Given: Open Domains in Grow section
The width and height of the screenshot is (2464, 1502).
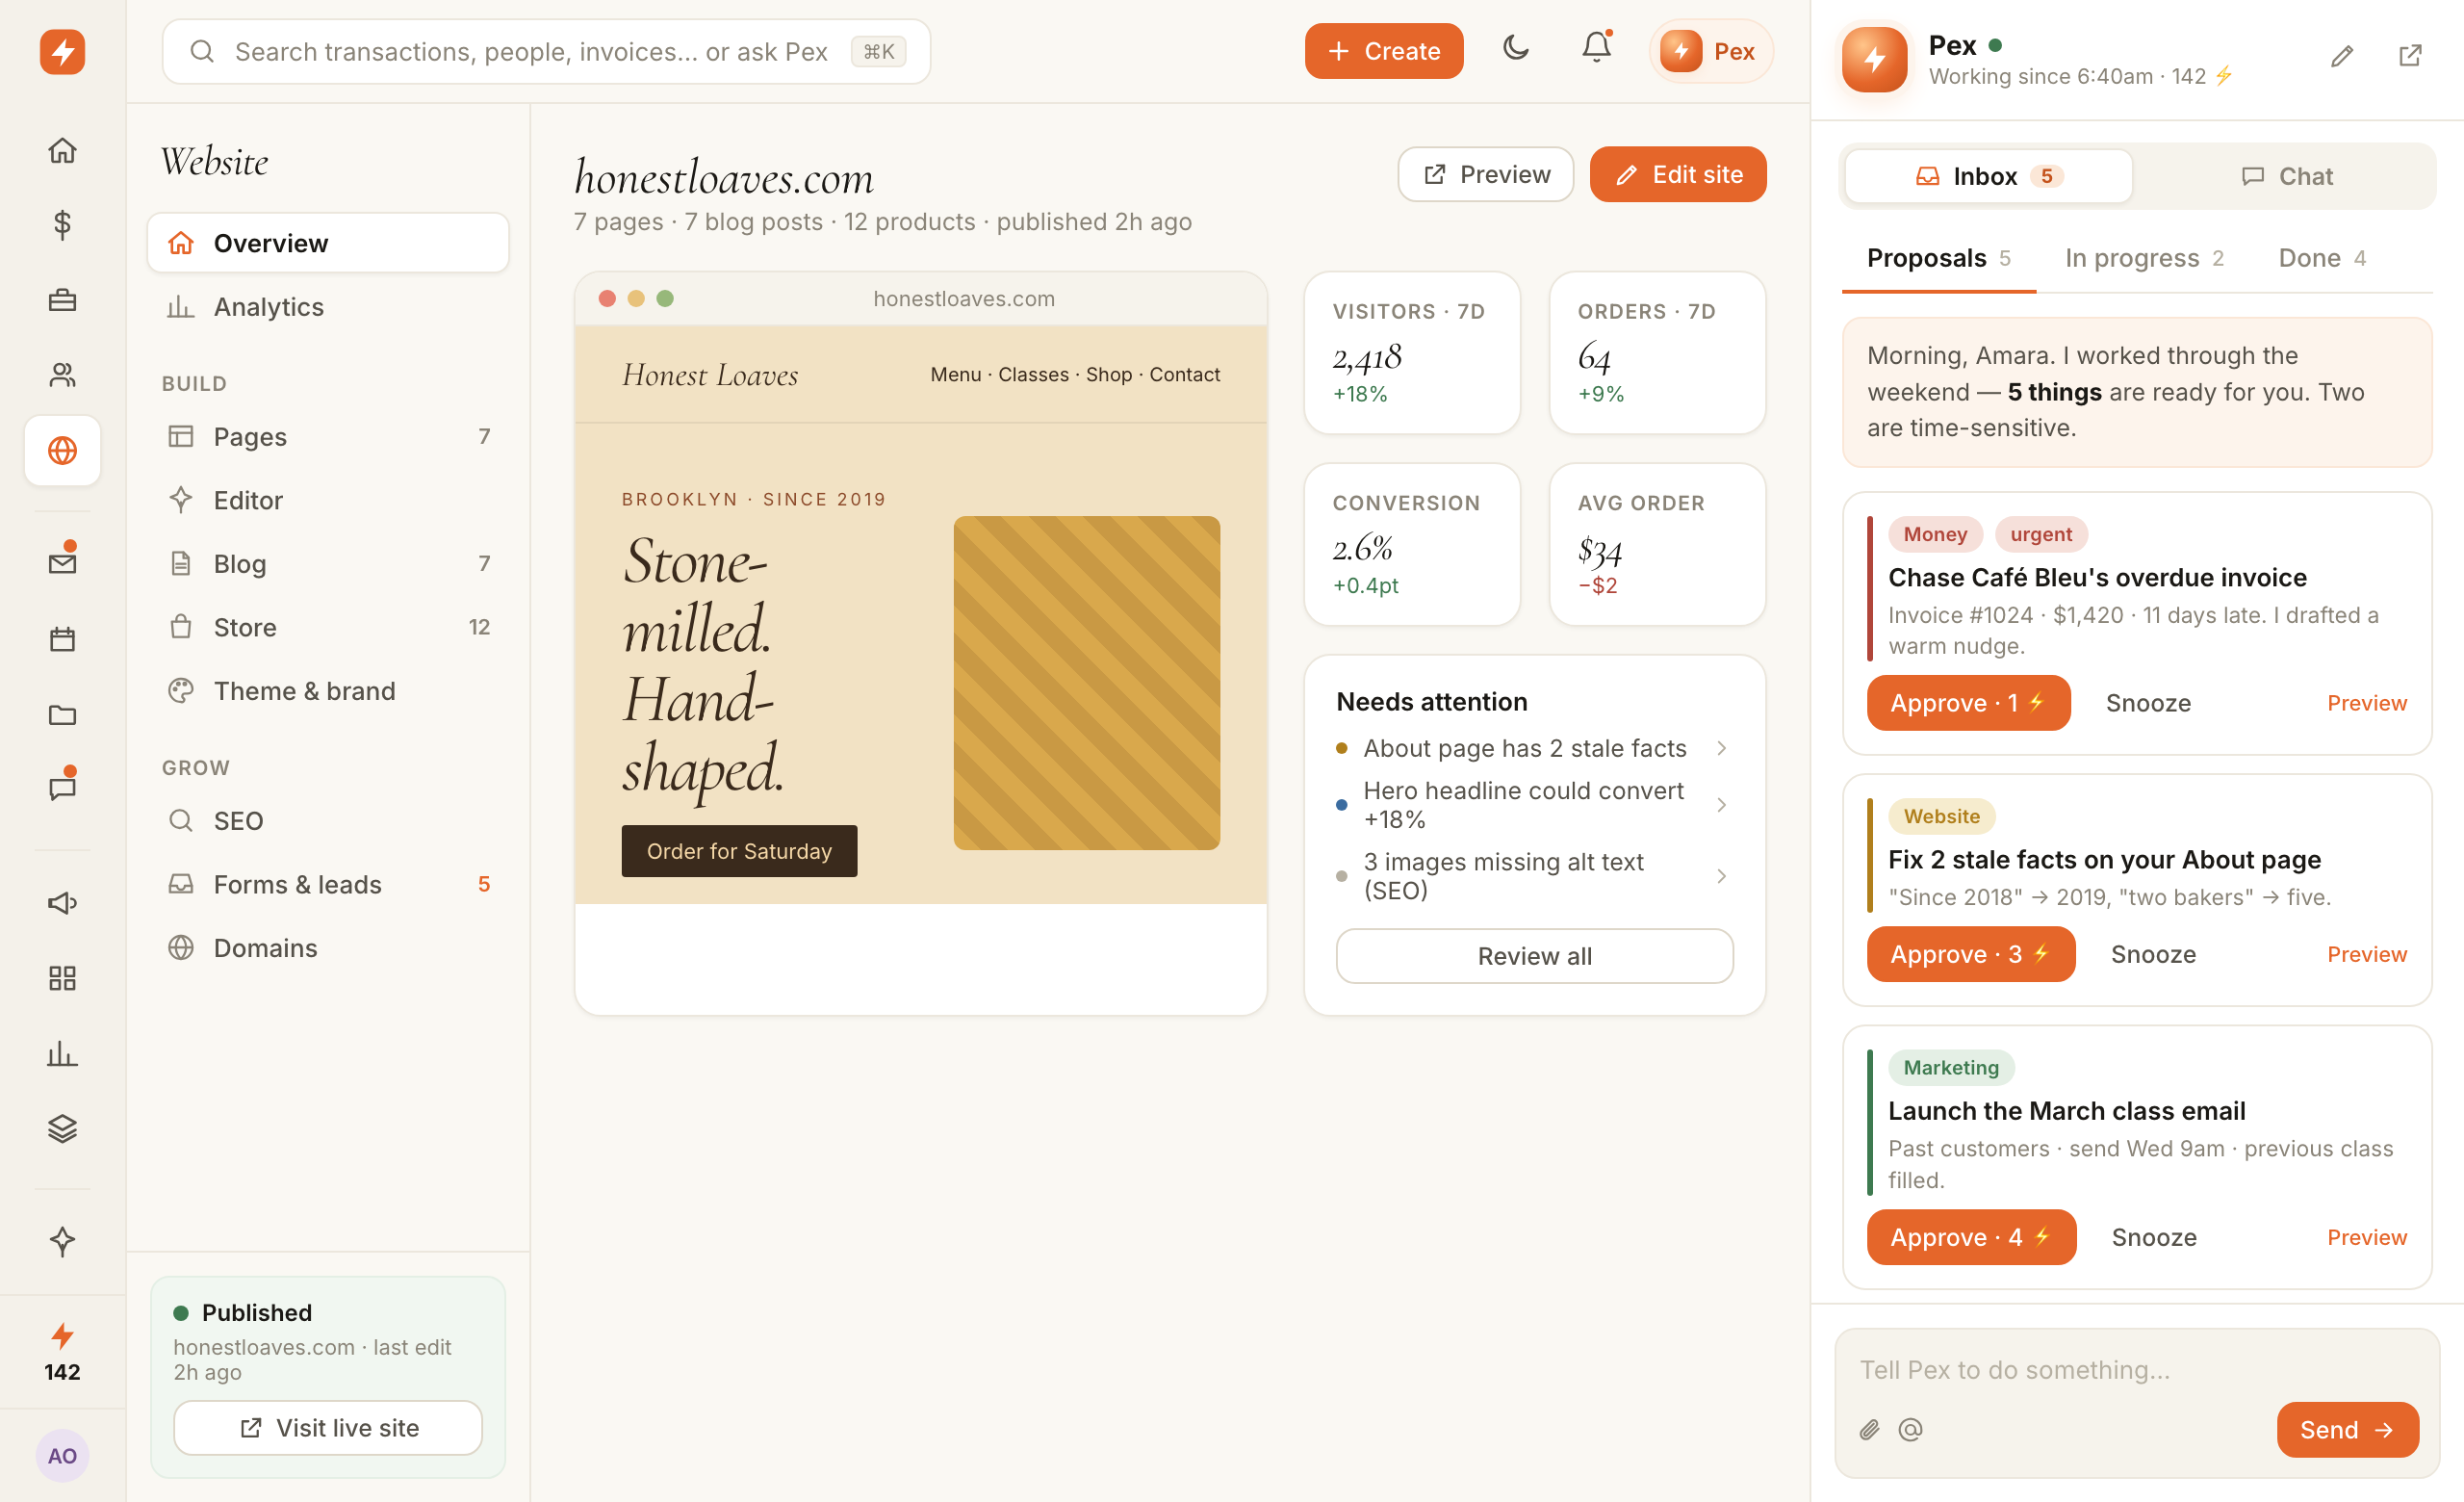Looking at the screenshot, I should (328, 948).
